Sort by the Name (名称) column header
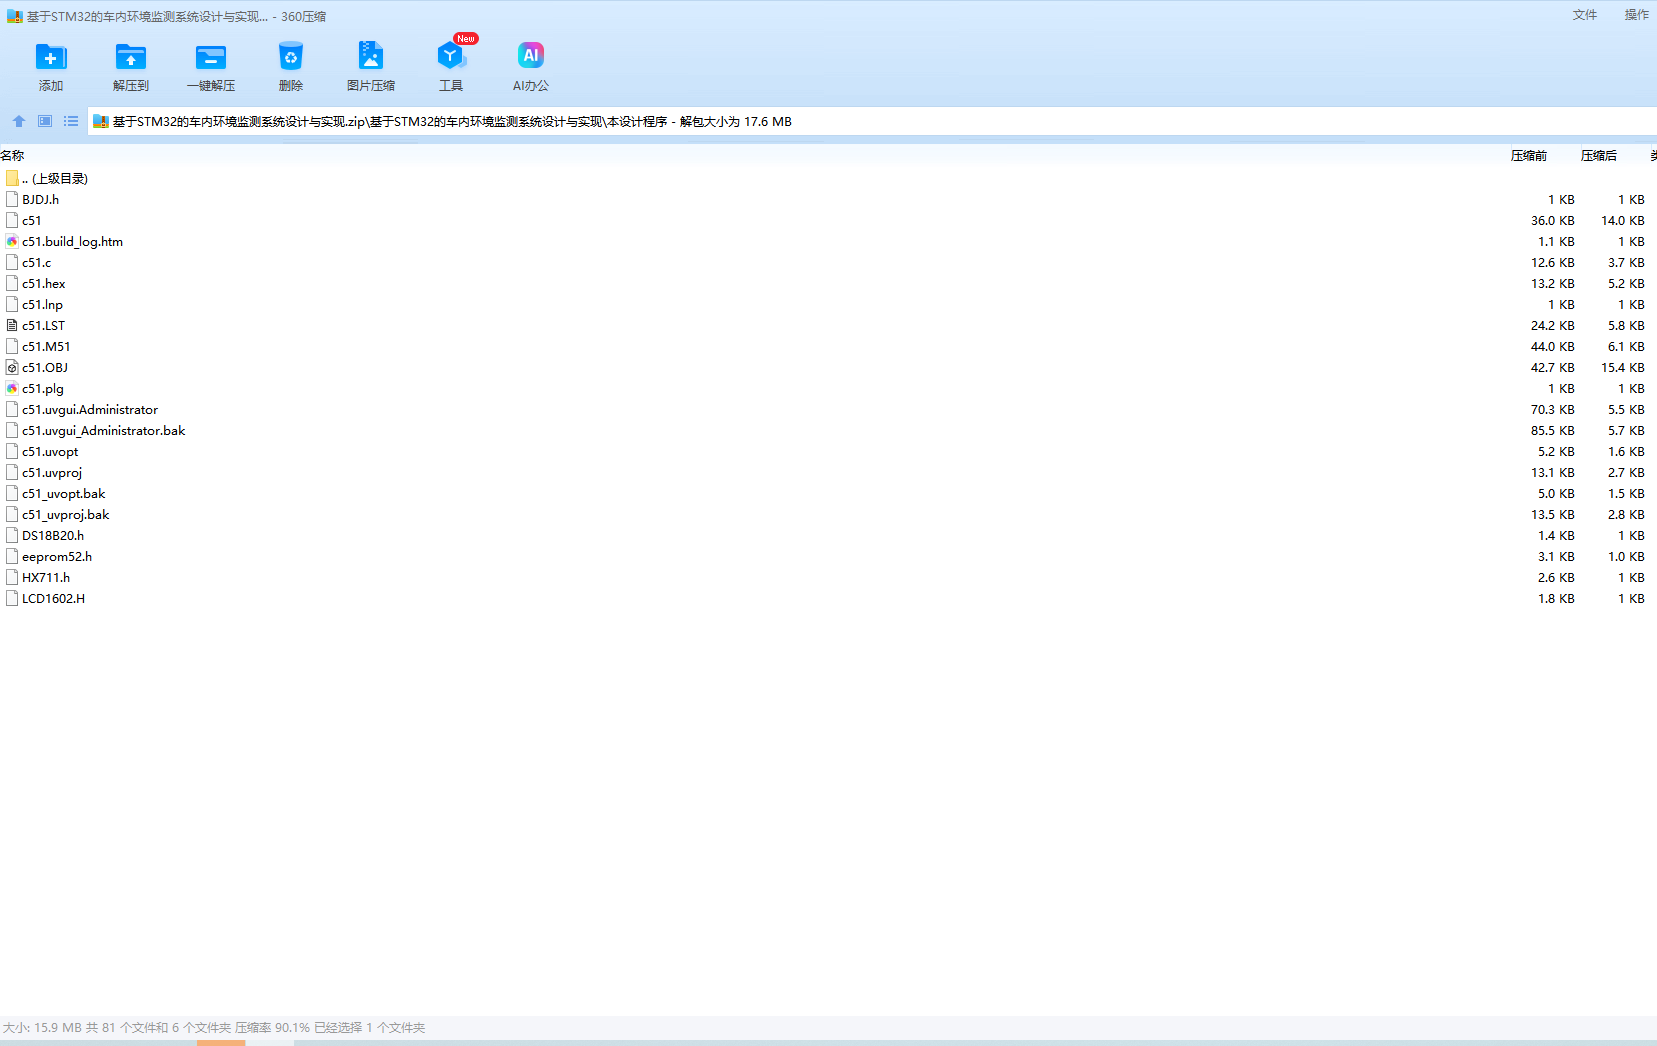1657x1046 pixels. click(13, 156)
